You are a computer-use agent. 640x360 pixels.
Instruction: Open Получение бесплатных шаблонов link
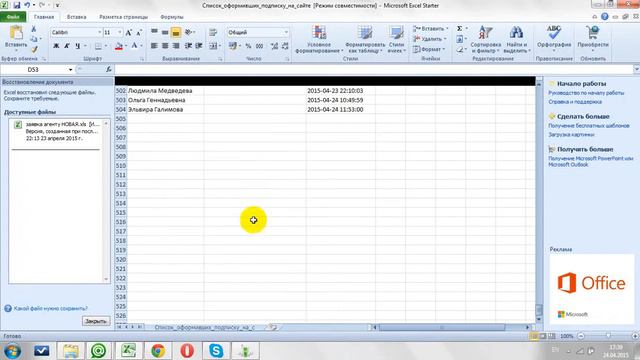pyautogui.click(x=589, y=126)
